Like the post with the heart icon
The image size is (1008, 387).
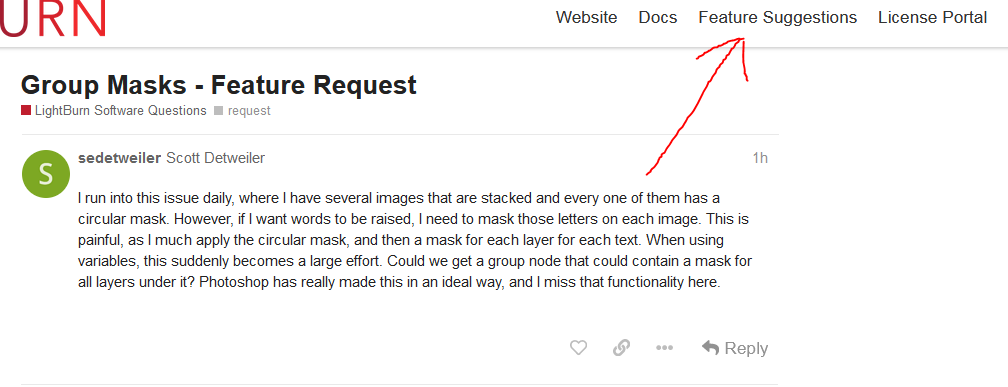(x=579, y=348)
